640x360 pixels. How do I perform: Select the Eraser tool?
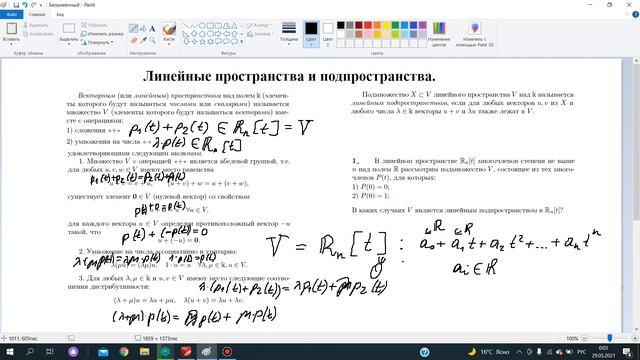(x=133, y=40)
